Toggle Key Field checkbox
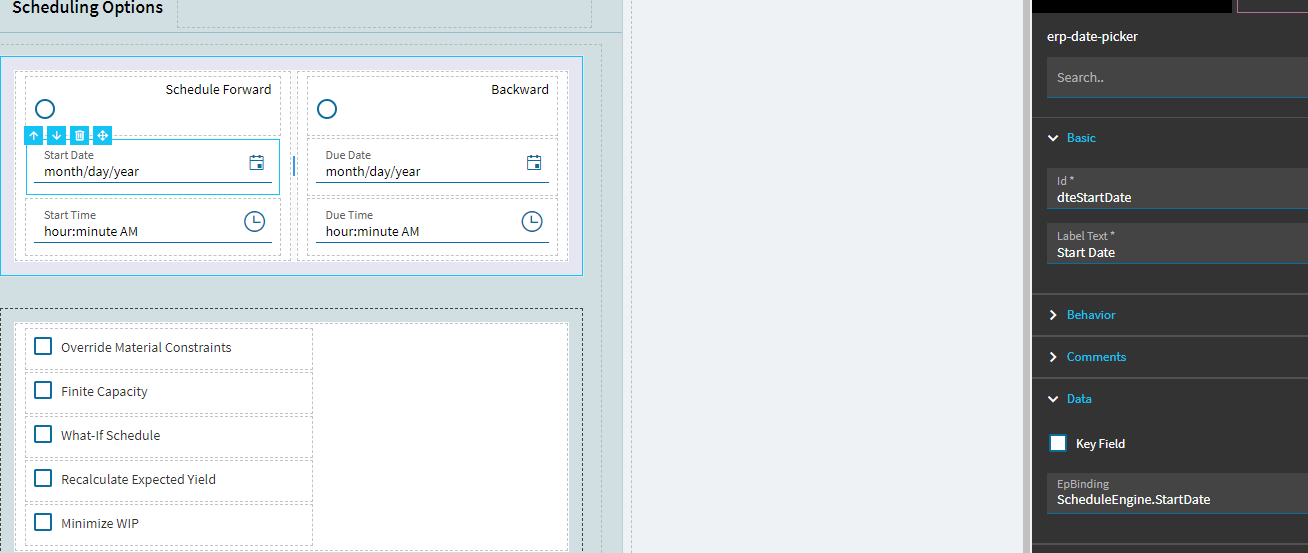The height and width of the screenshot is (553, 1308). pos(1058,443)
